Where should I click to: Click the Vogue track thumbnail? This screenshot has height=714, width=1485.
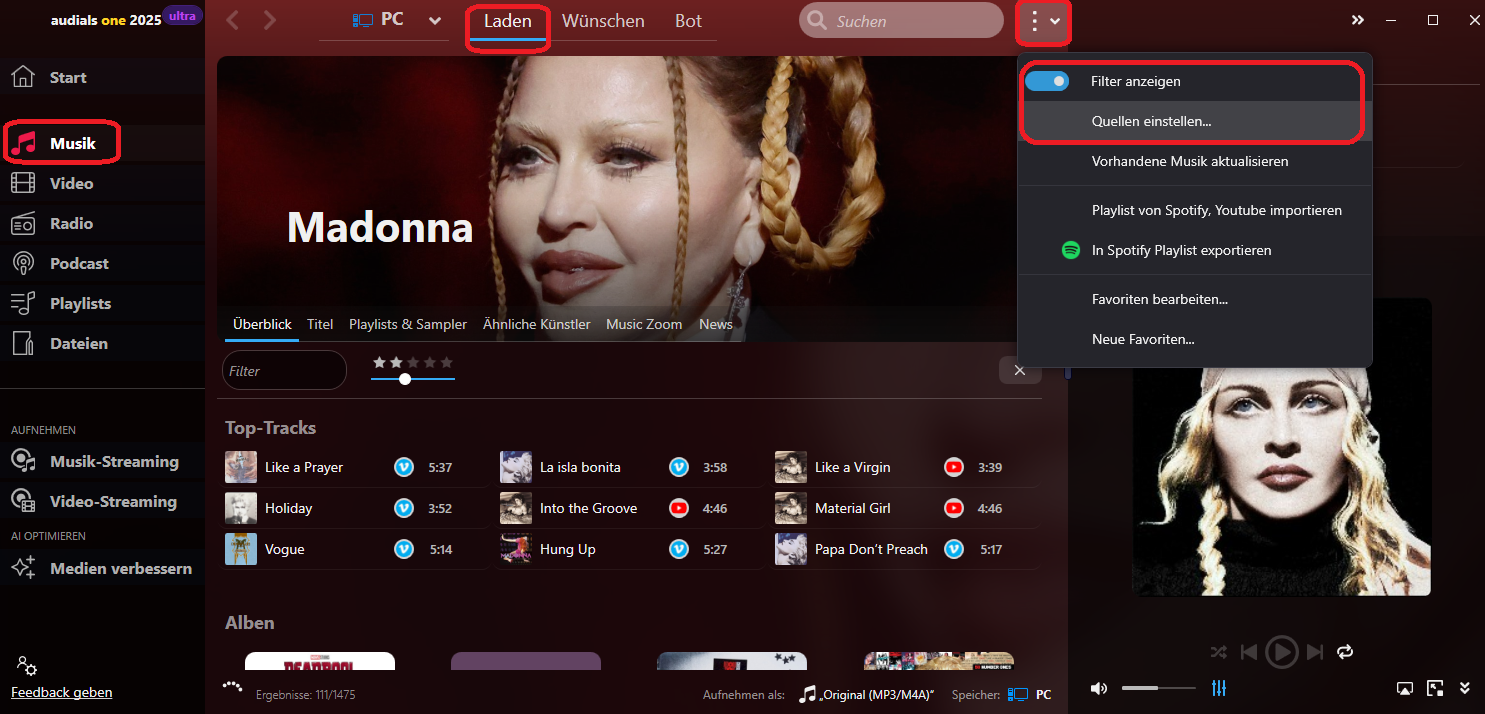click(241, 549)
